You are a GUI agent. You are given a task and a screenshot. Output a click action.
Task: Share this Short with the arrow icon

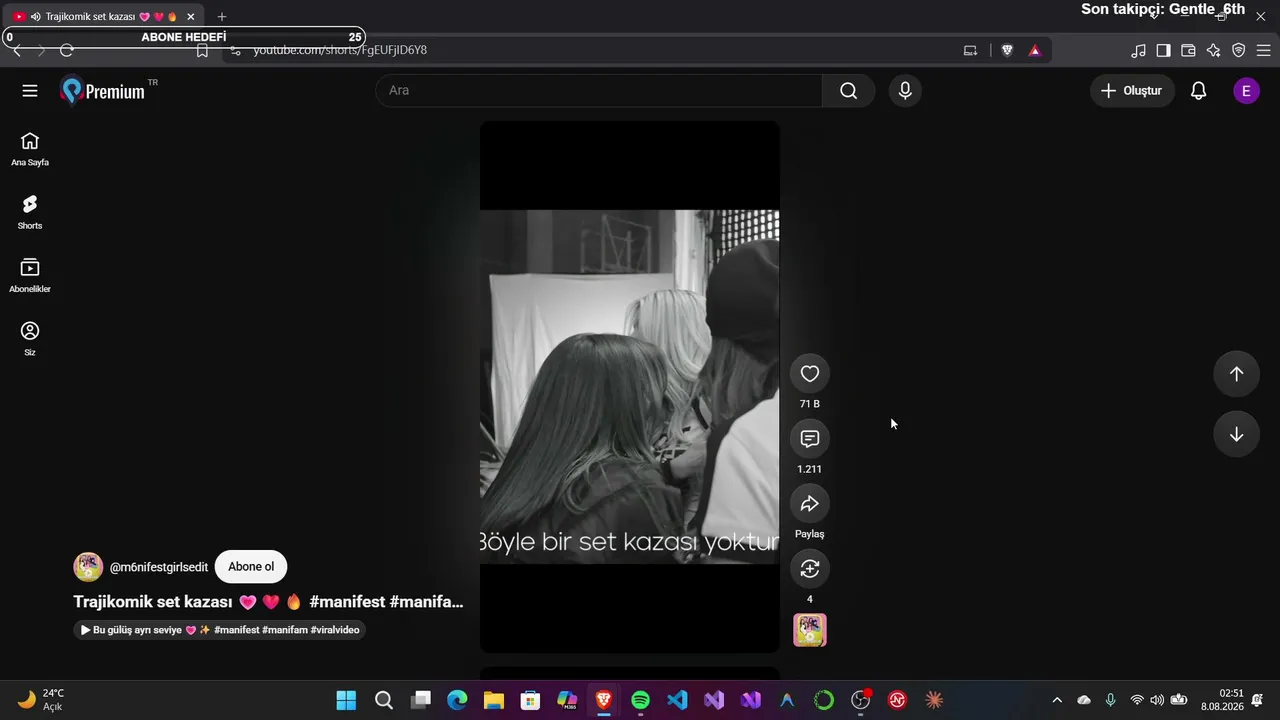click(x=810, y=504)
